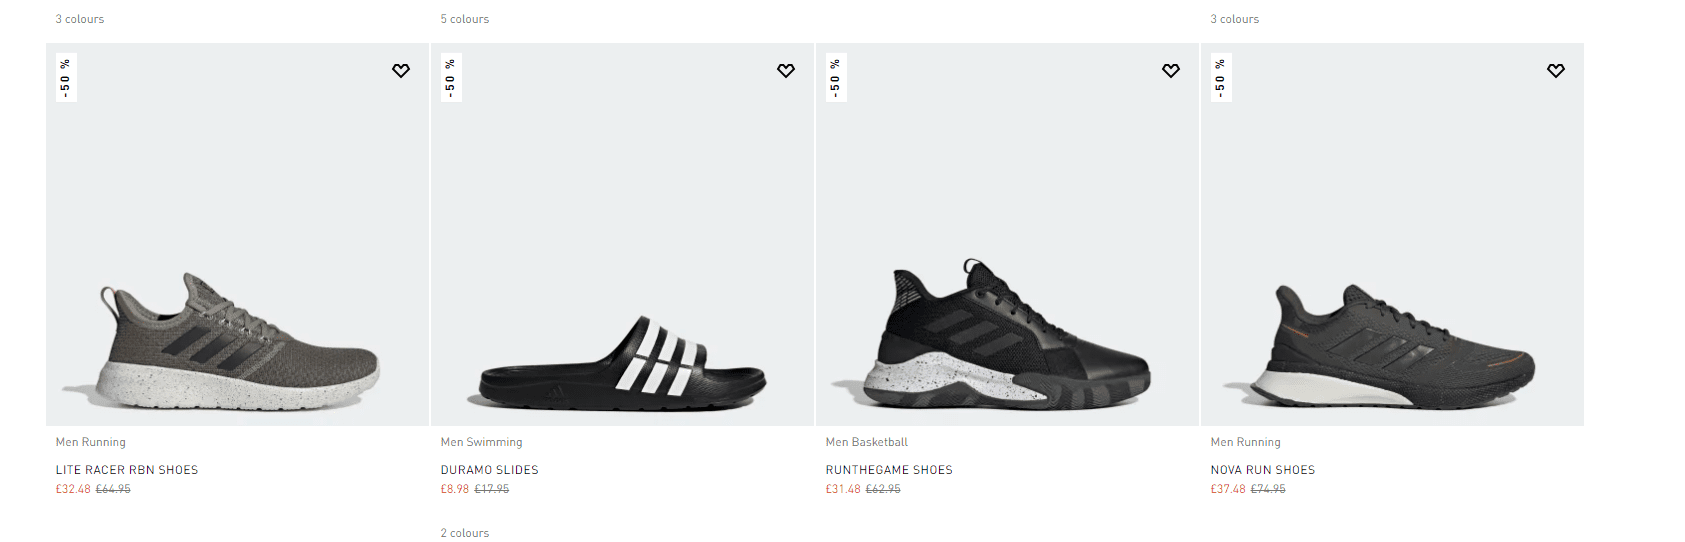
Task: Click -50% discount label on Nova Run
Action: click(x=1221, y=78)
